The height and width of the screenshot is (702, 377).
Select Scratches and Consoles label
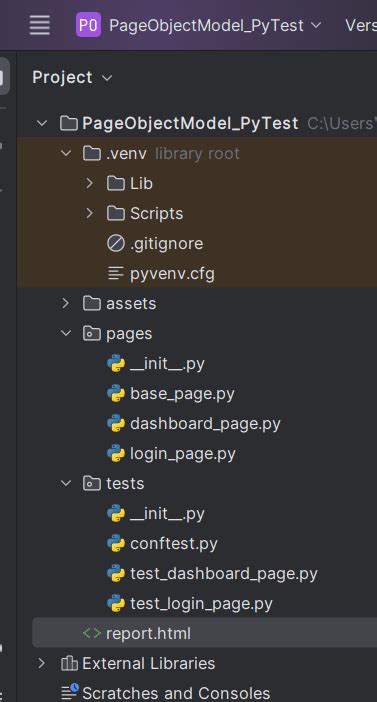[x=176, y=693]
